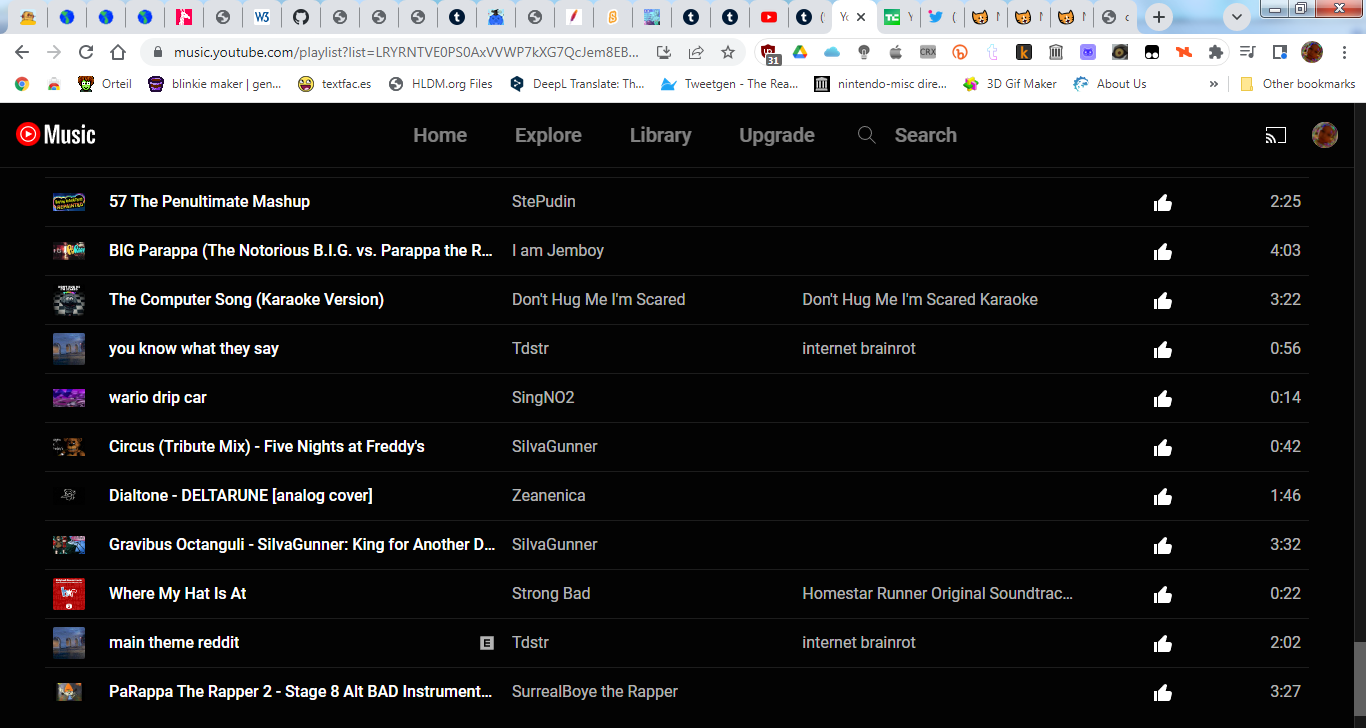
Task: Open artist SurrealBoye the Rapper
Action: [x=595, y=691]
